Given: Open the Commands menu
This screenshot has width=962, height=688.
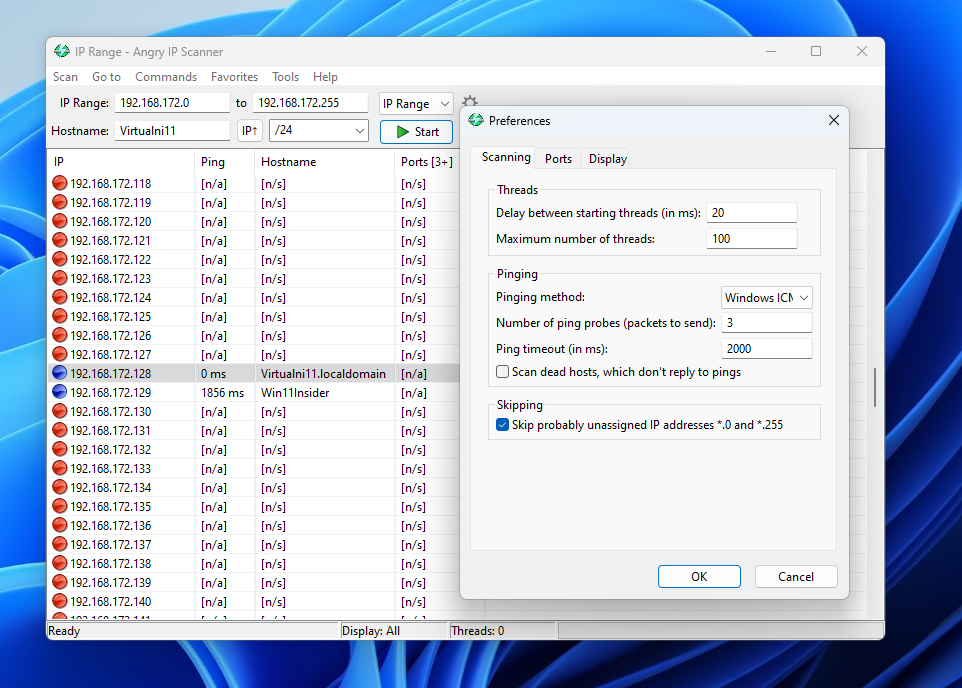Looking at the screenshot, I should point(166,77).
